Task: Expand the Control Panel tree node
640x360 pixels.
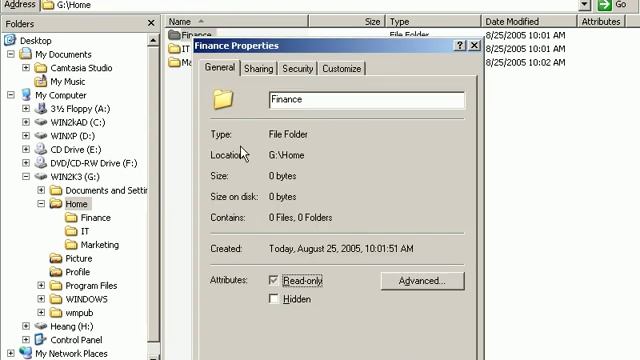Action: (26, 340)
